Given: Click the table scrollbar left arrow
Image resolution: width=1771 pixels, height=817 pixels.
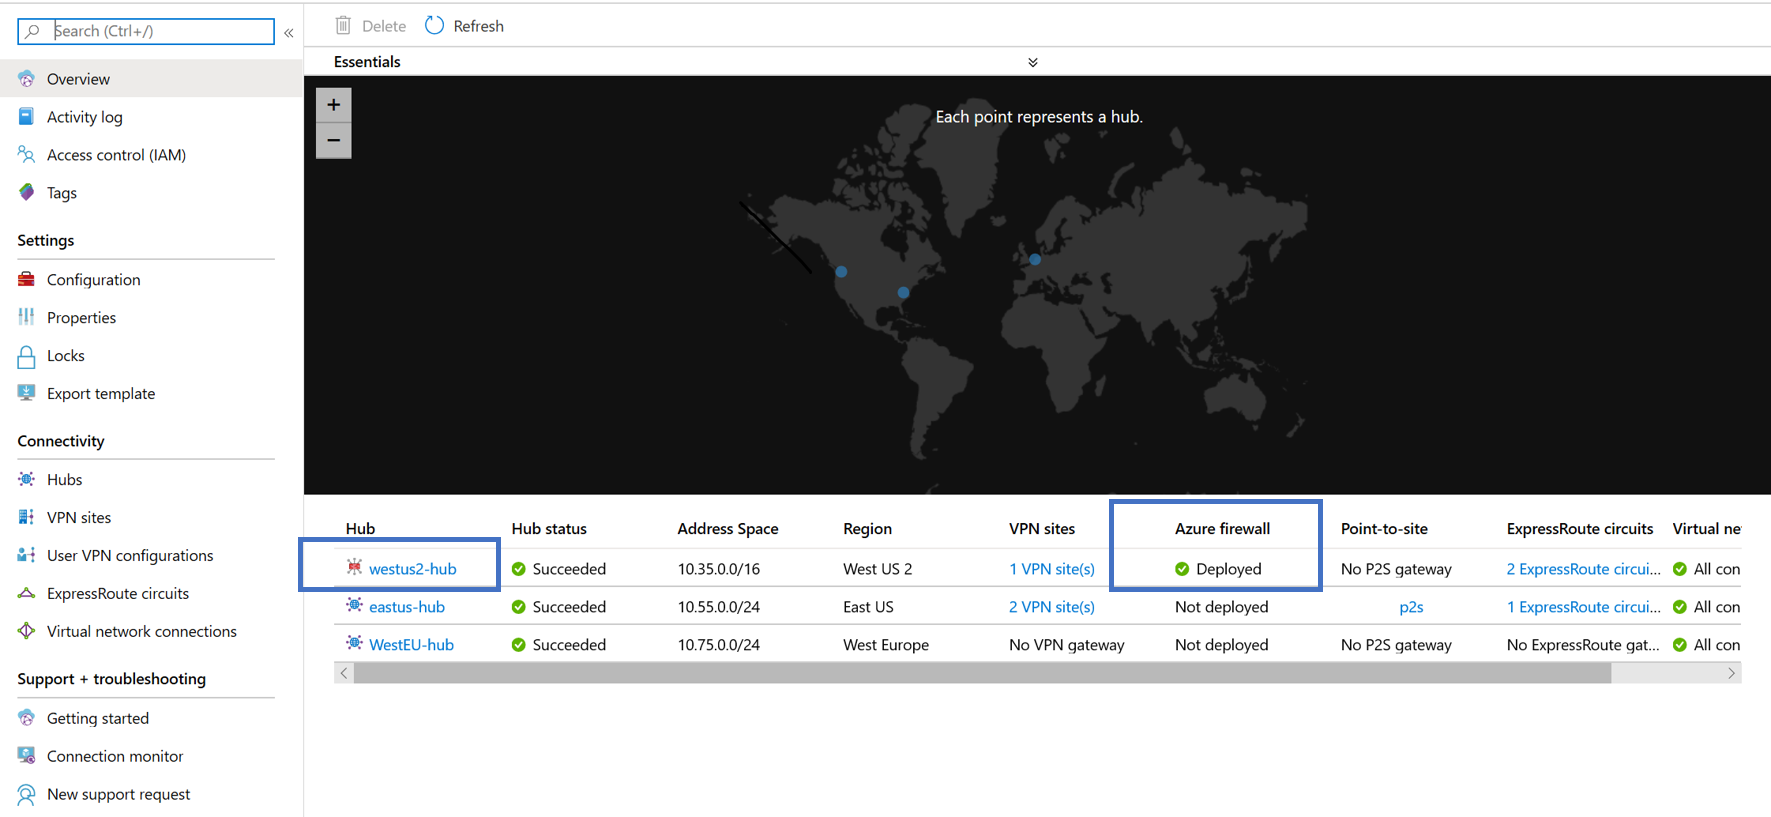Looking at the screenshot, I should tap(344, 673).
